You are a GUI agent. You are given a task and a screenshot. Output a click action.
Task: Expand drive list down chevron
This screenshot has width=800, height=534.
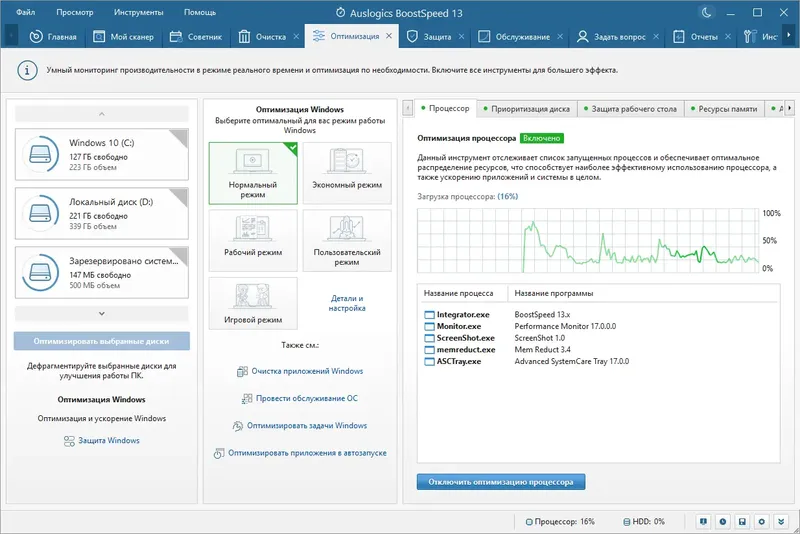point(102,314)
